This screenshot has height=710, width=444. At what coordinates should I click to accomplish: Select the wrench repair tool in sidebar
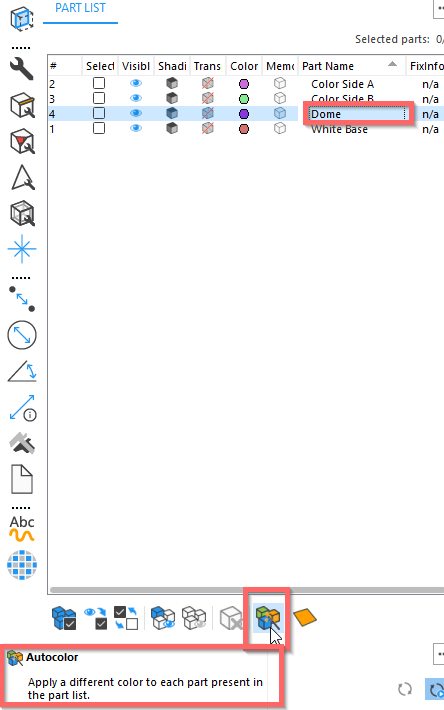click(x=22, y=69)
